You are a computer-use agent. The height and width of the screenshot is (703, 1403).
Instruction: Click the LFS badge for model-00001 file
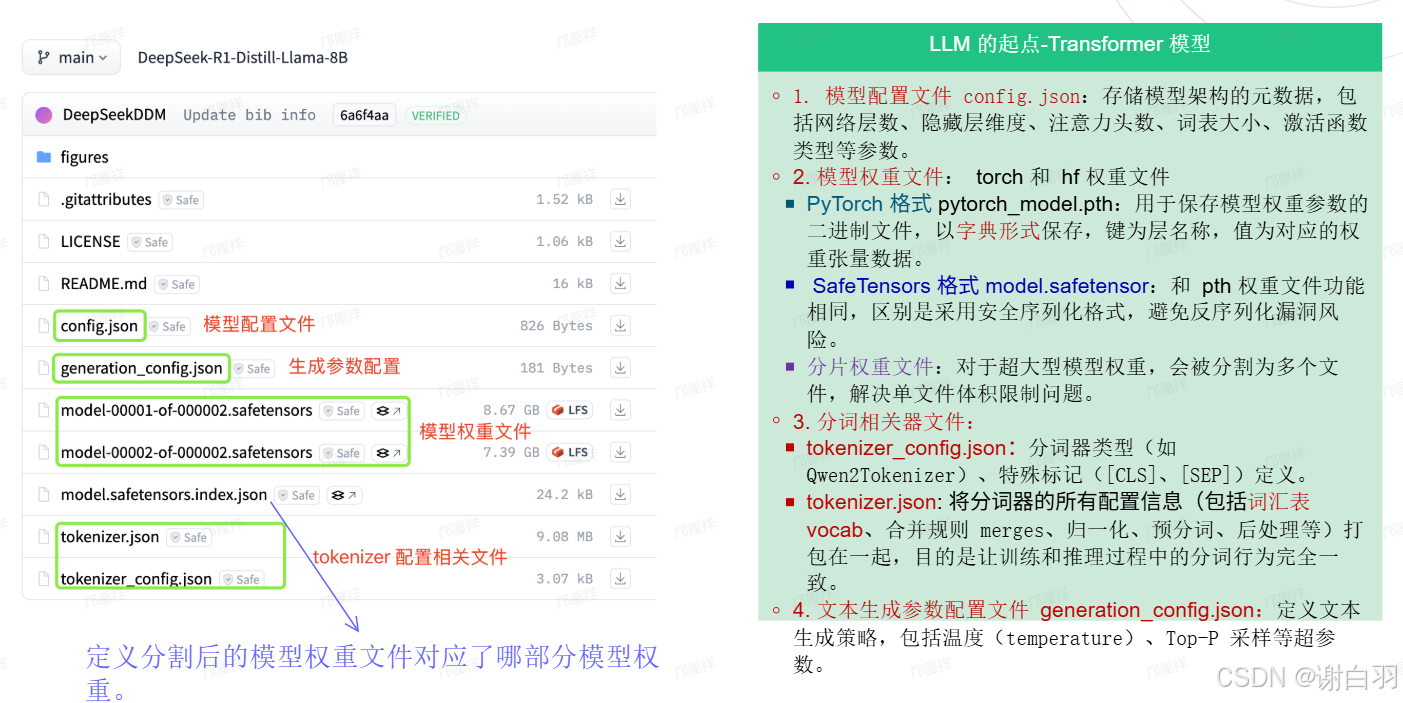tap(571, 410)
